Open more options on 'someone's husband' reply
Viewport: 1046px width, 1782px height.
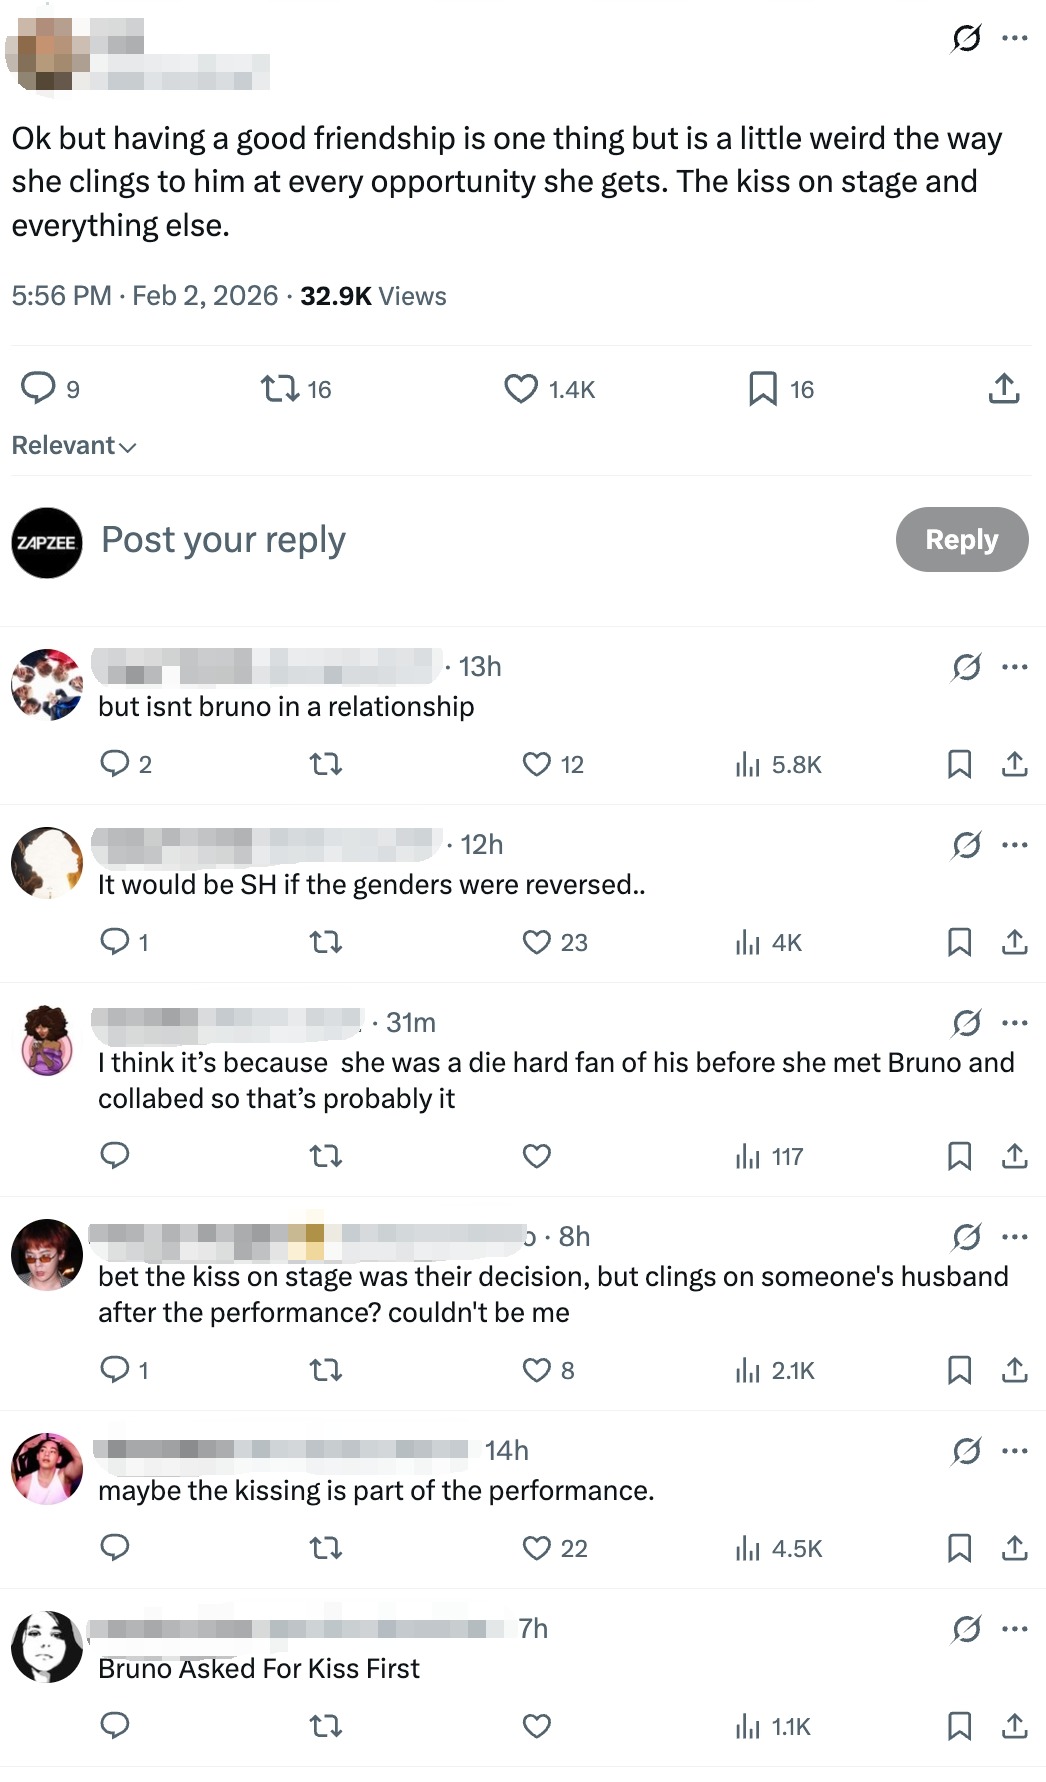pyautogui.click(x=1015, y=1237)
